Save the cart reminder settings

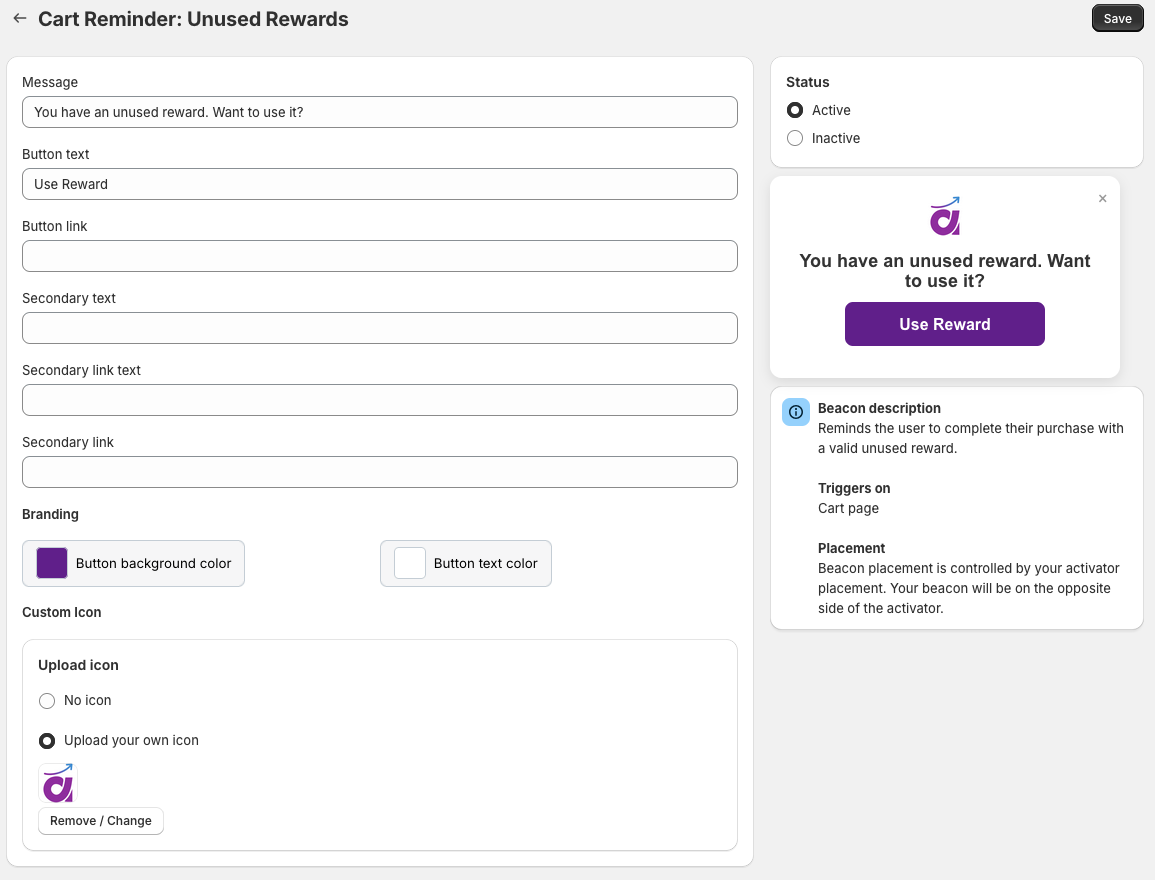point(1117,18)
